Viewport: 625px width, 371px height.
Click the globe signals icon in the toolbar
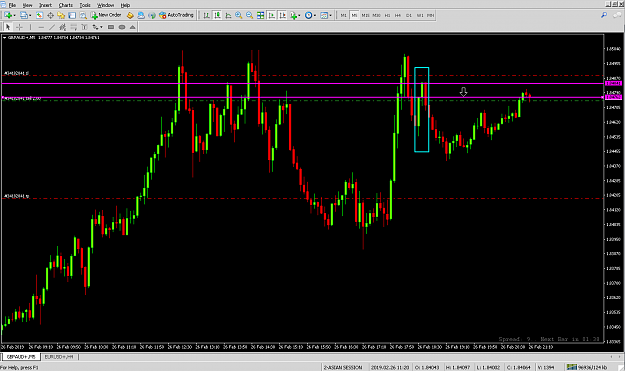click(152, 15)
